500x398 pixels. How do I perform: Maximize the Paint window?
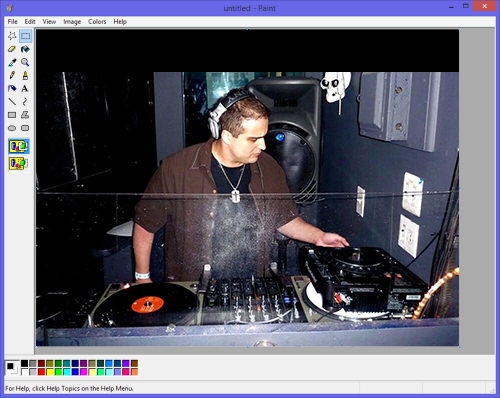pos(466,6)
